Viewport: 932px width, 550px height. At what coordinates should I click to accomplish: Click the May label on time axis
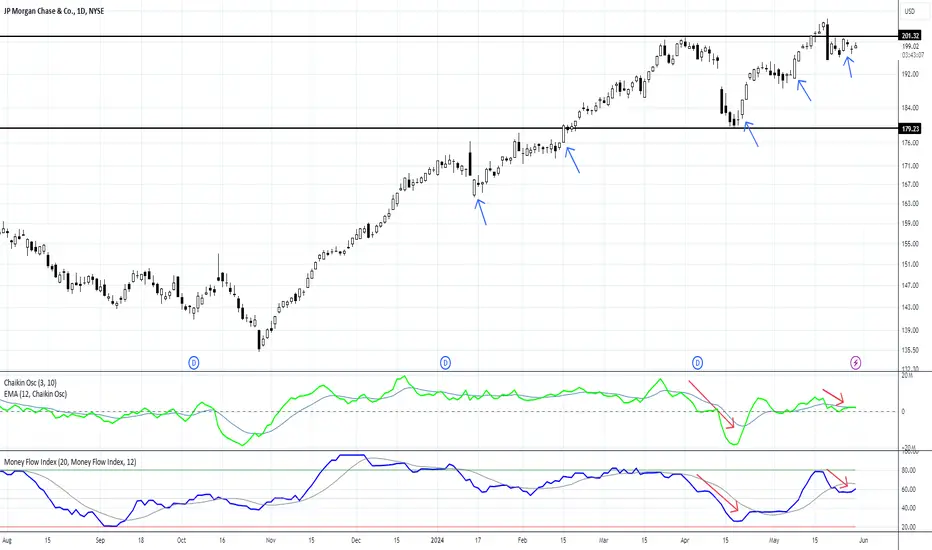tap(774, 540)
